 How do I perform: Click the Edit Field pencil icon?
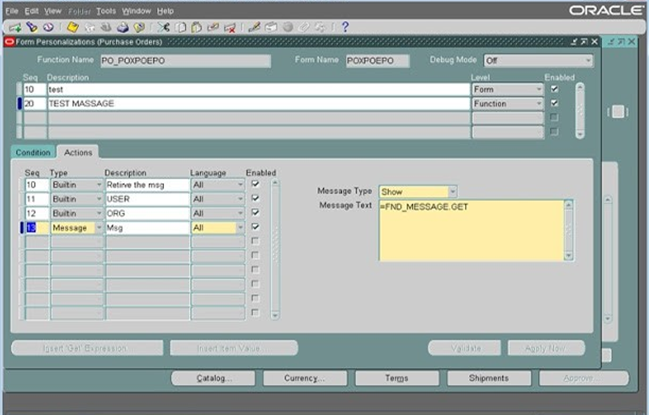[254, 28]
